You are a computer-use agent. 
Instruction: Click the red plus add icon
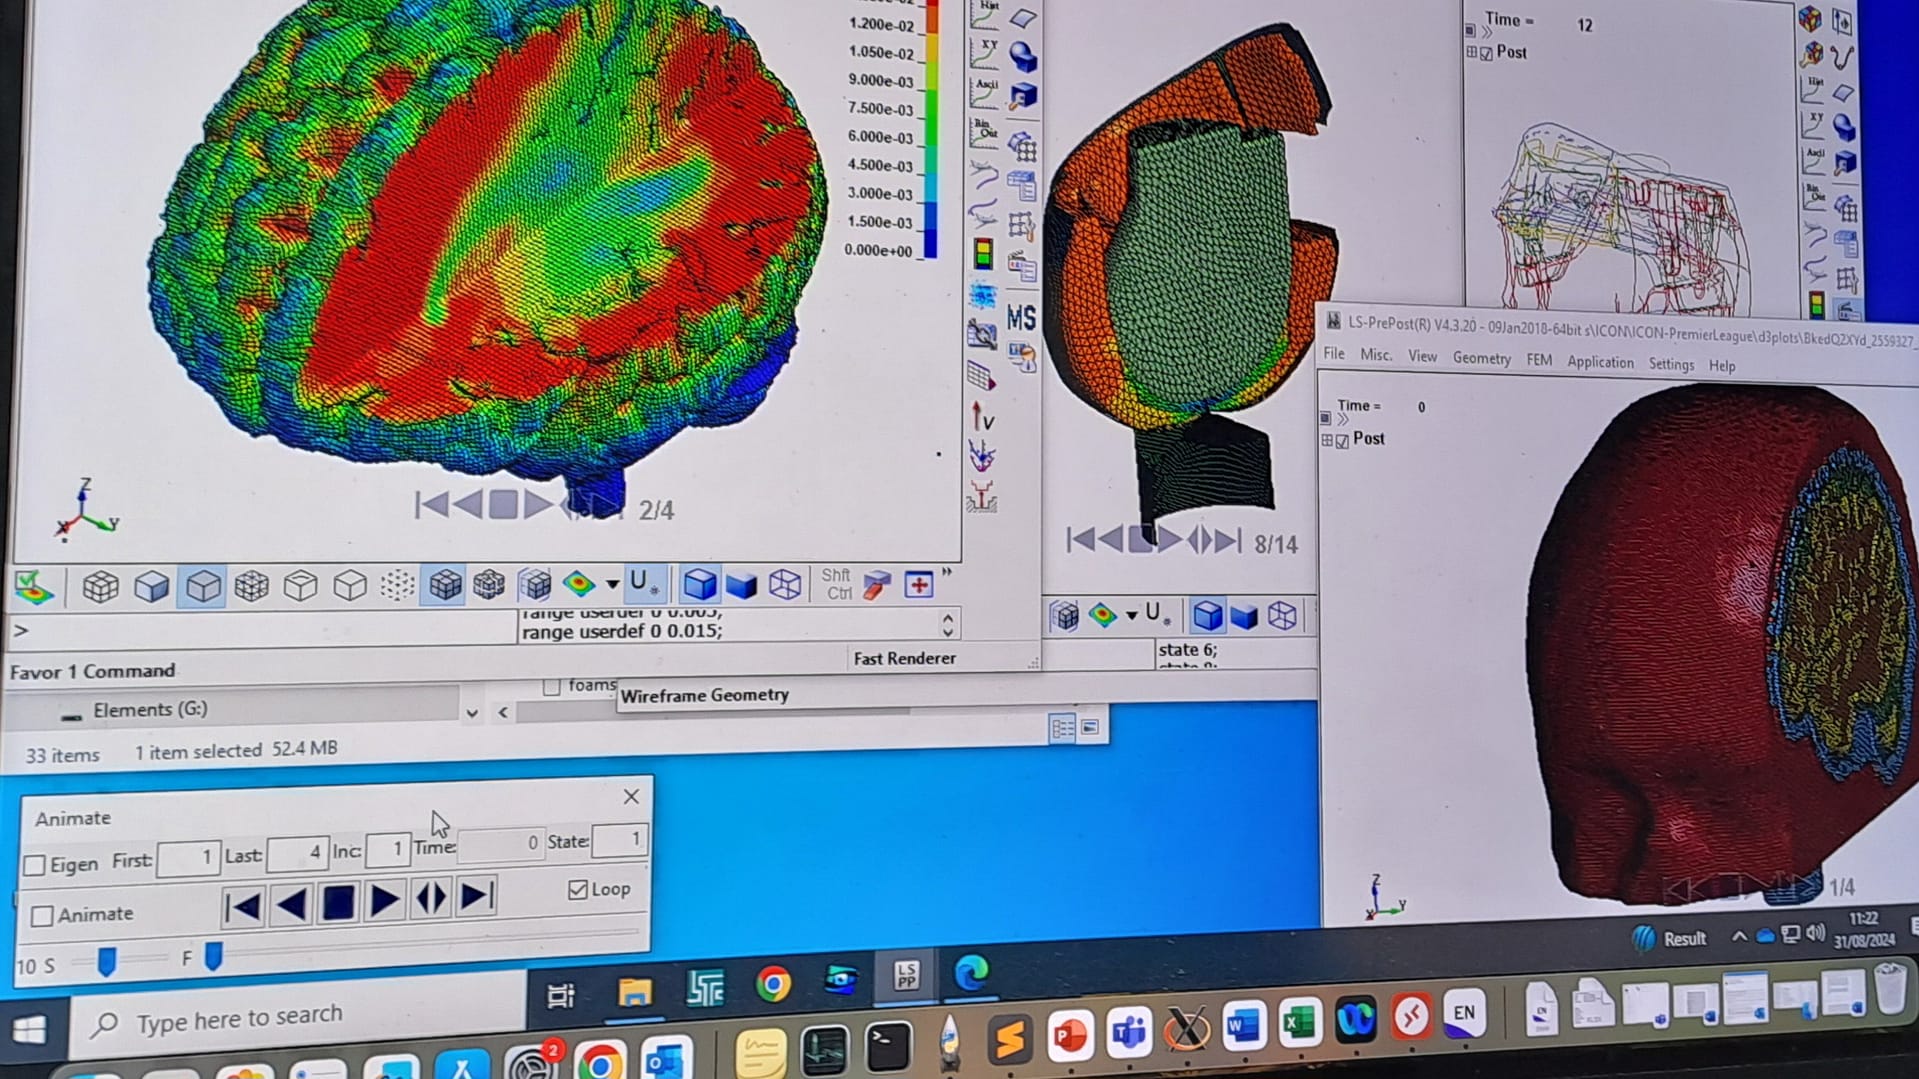point(918,585)
